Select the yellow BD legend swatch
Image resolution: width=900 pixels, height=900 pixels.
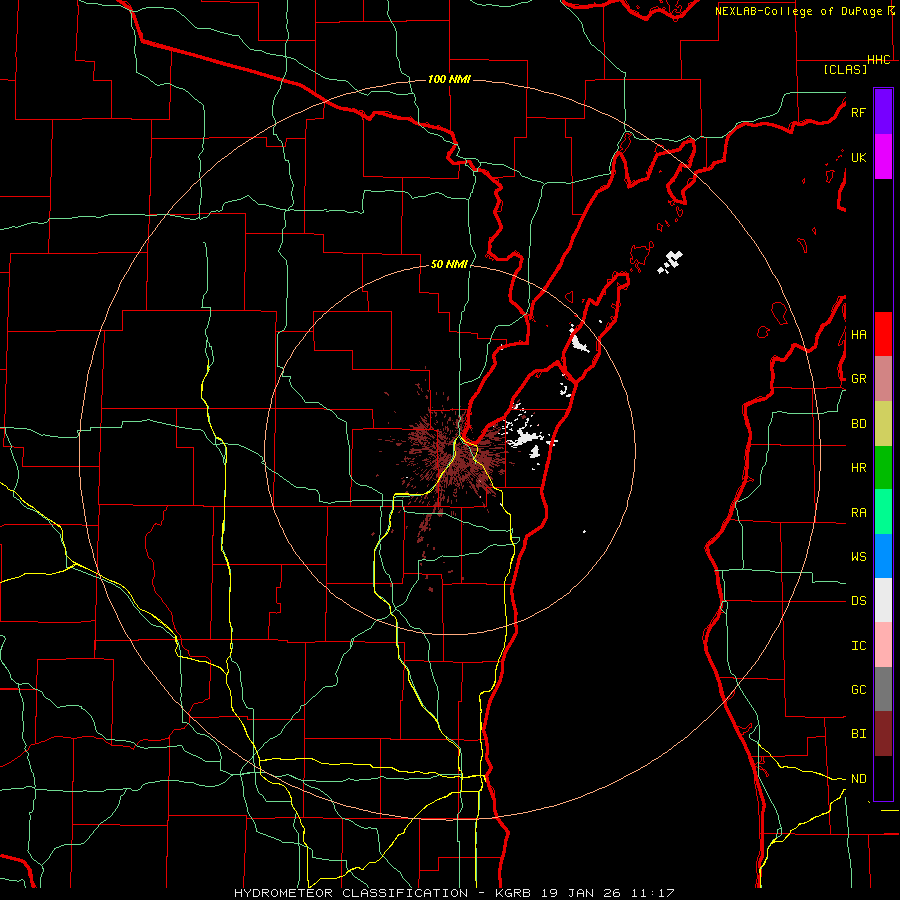[x=883, y=423]
